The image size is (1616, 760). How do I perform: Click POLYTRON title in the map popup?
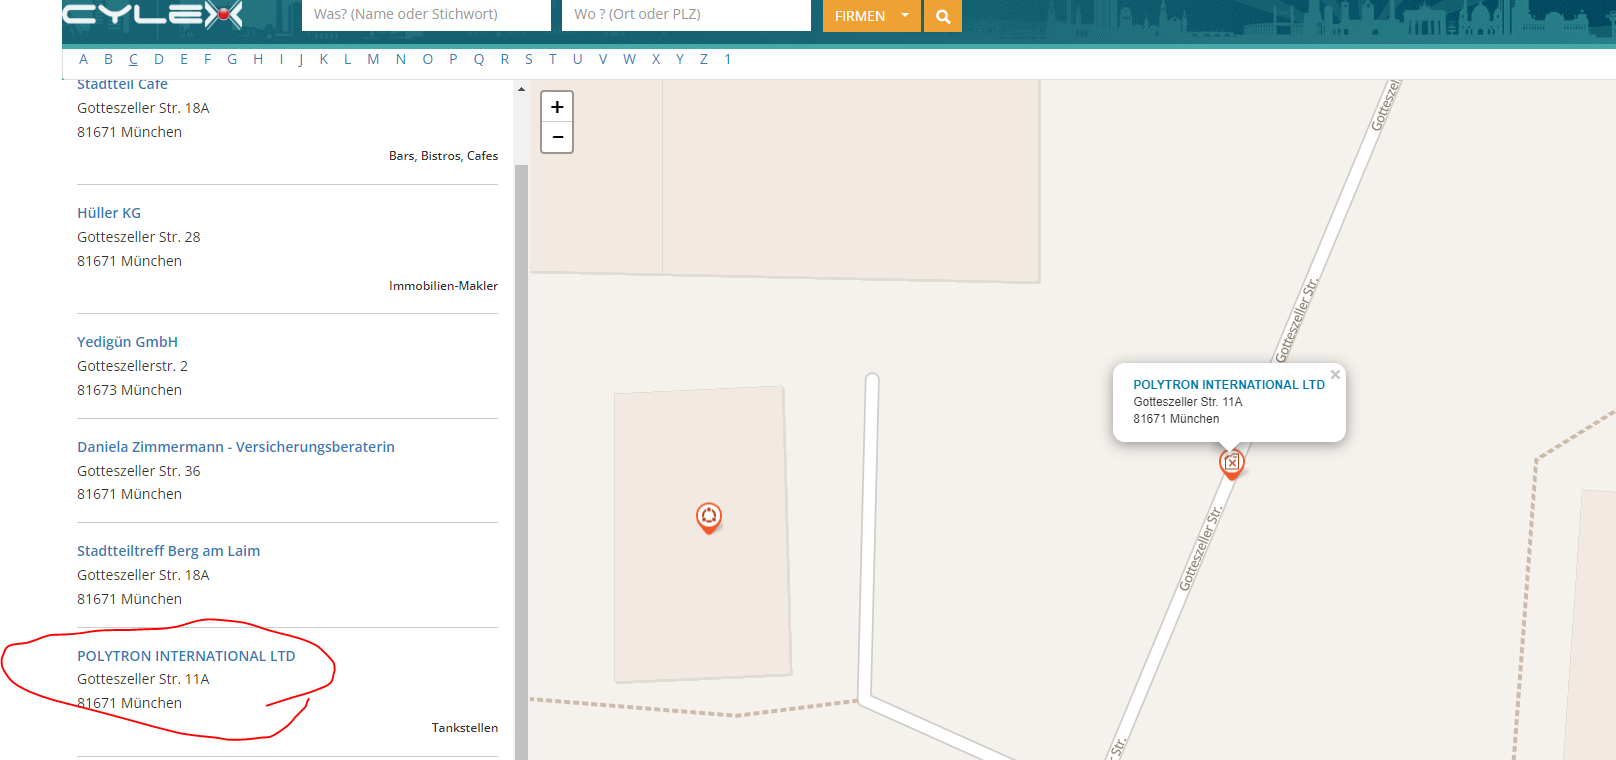[1228, 385]
